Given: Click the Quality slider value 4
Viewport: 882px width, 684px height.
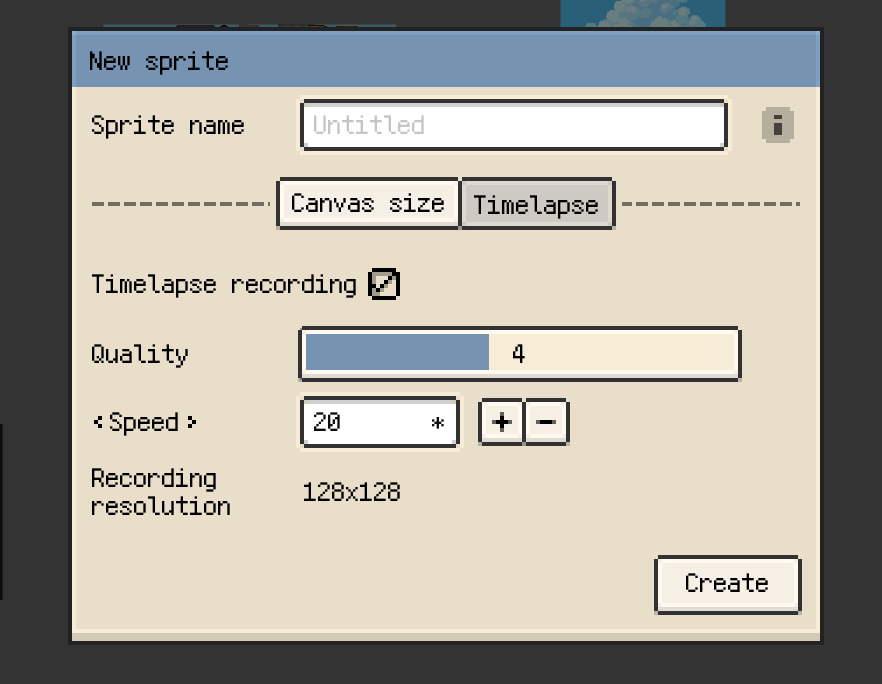Looking at the screenshot, I should pyautogui.click(x=518, y=354).
